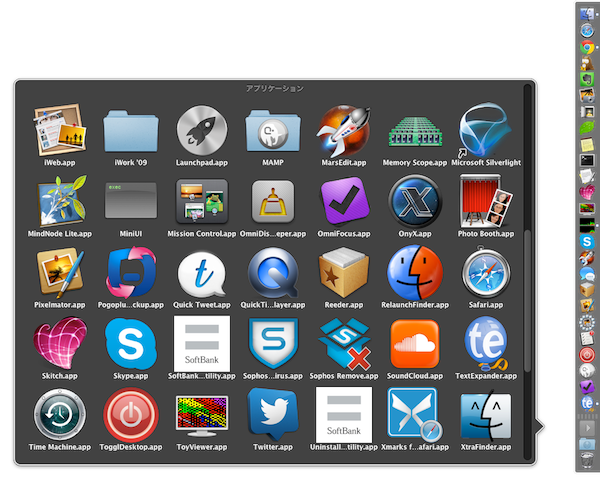600x481 pixels.
Task: Click the Applications stack folder in Dock
Action: click(587, 444)
